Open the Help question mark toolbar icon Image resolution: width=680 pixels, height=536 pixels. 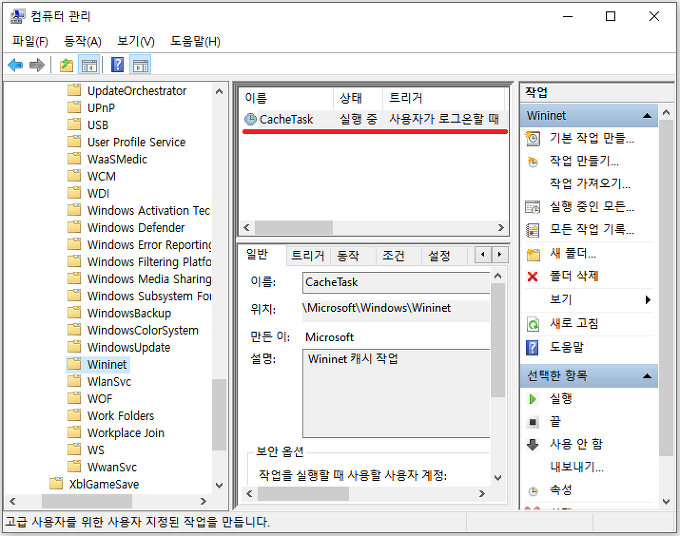[x=118, y=65]
